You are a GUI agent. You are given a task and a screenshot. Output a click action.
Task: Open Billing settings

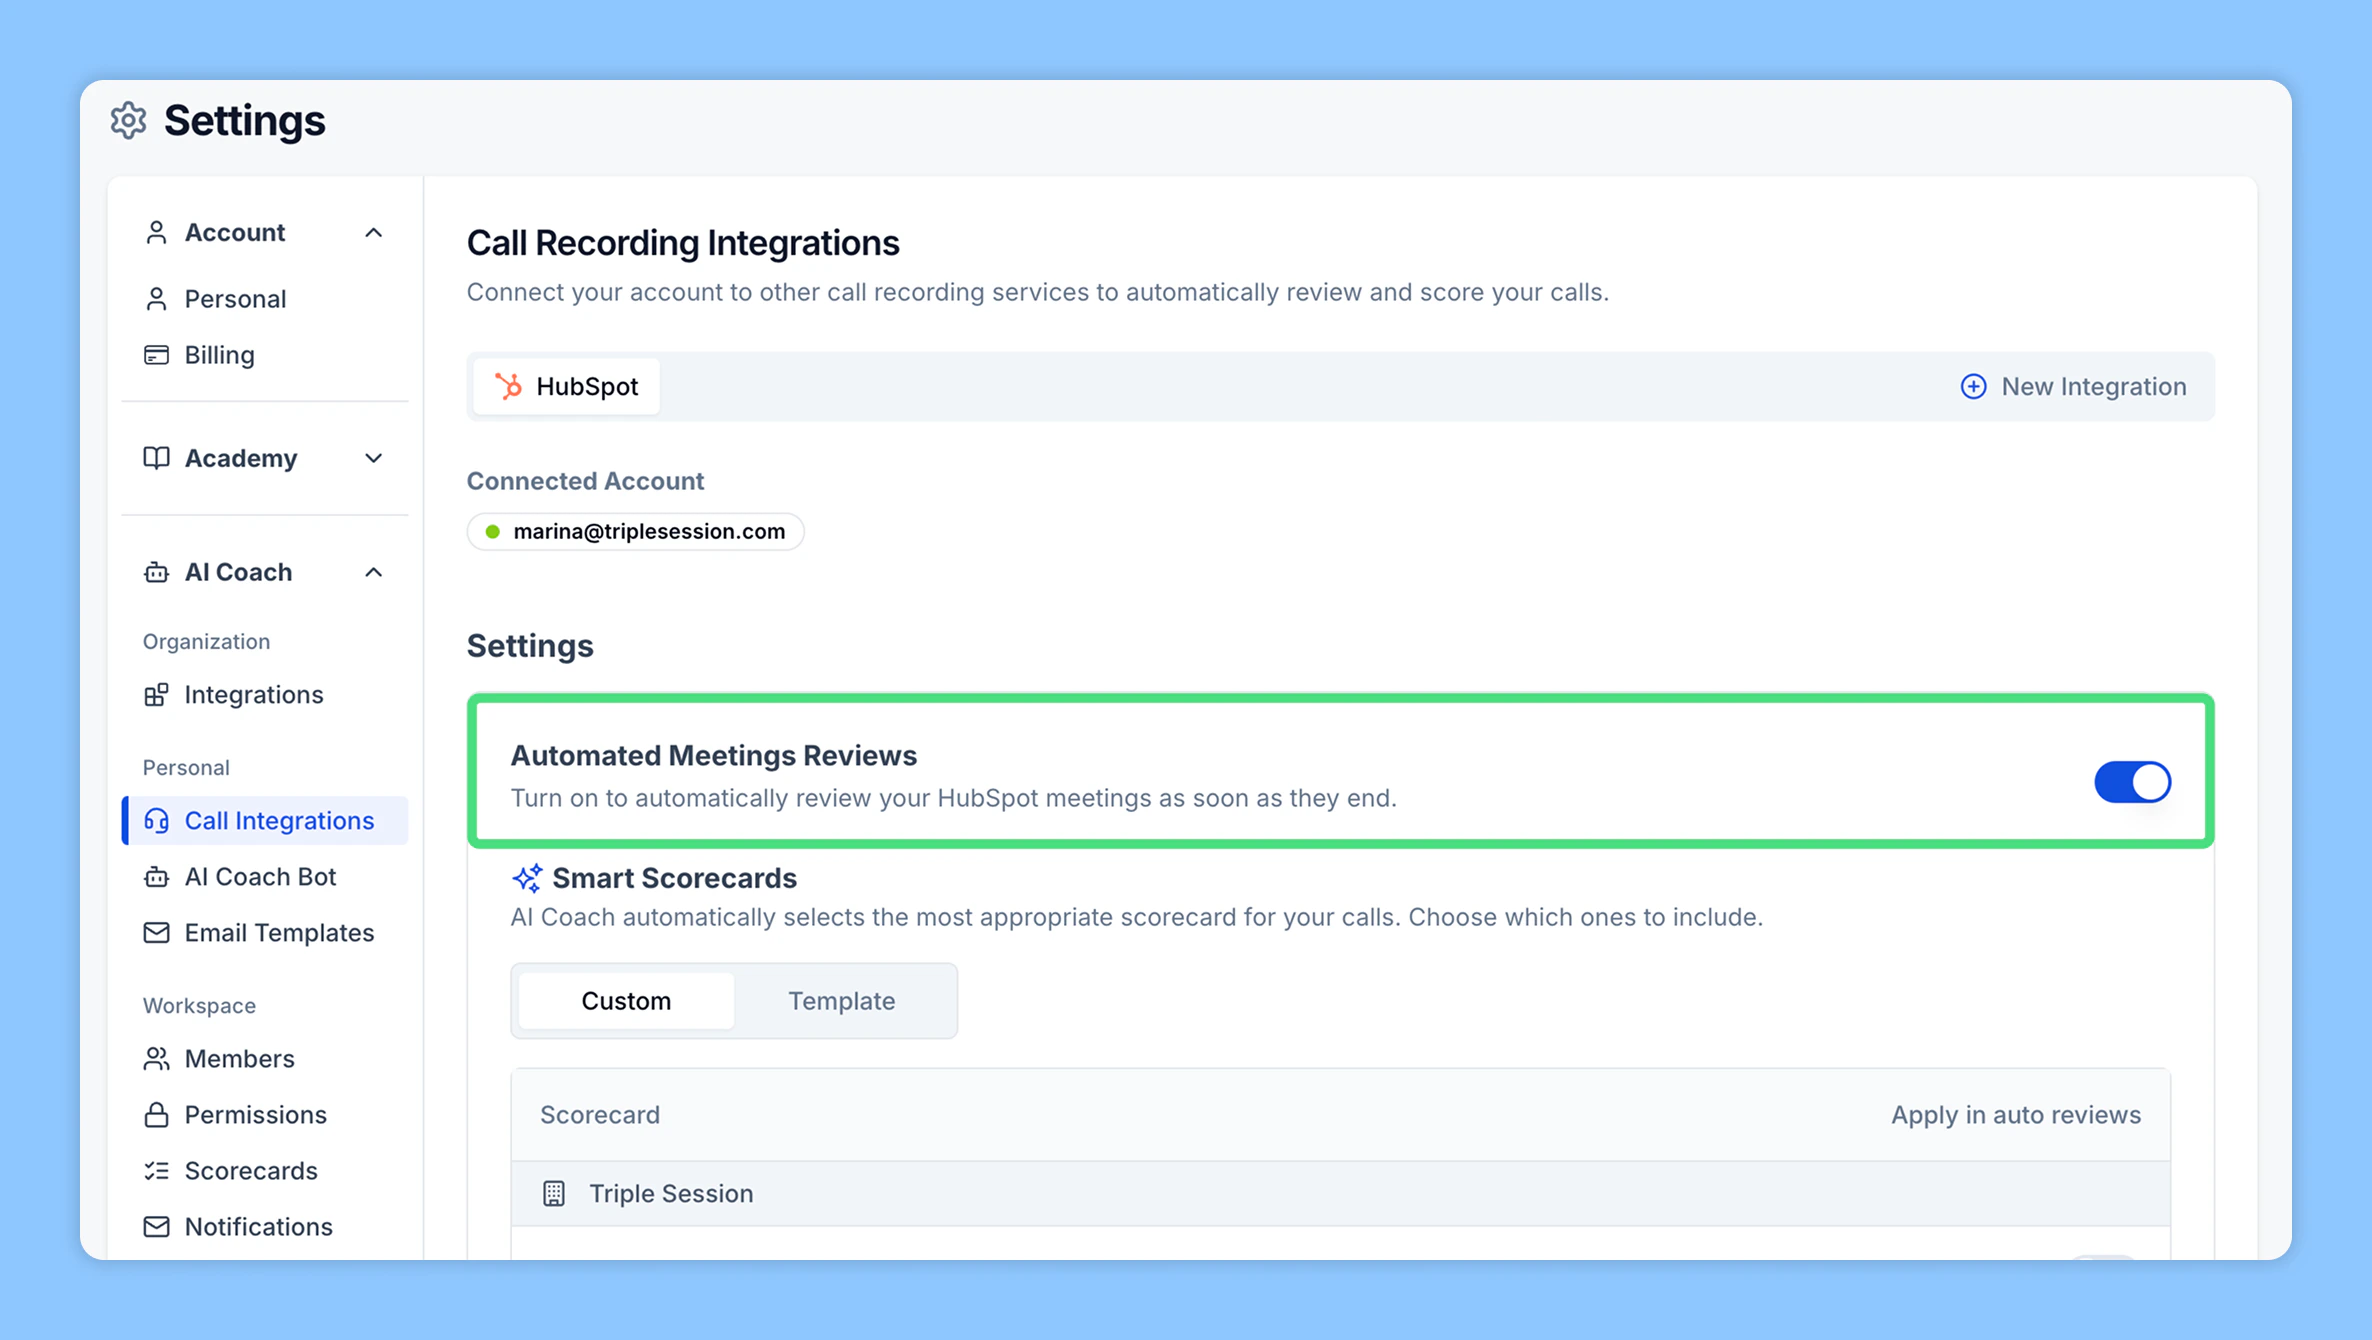pos(264,355)
